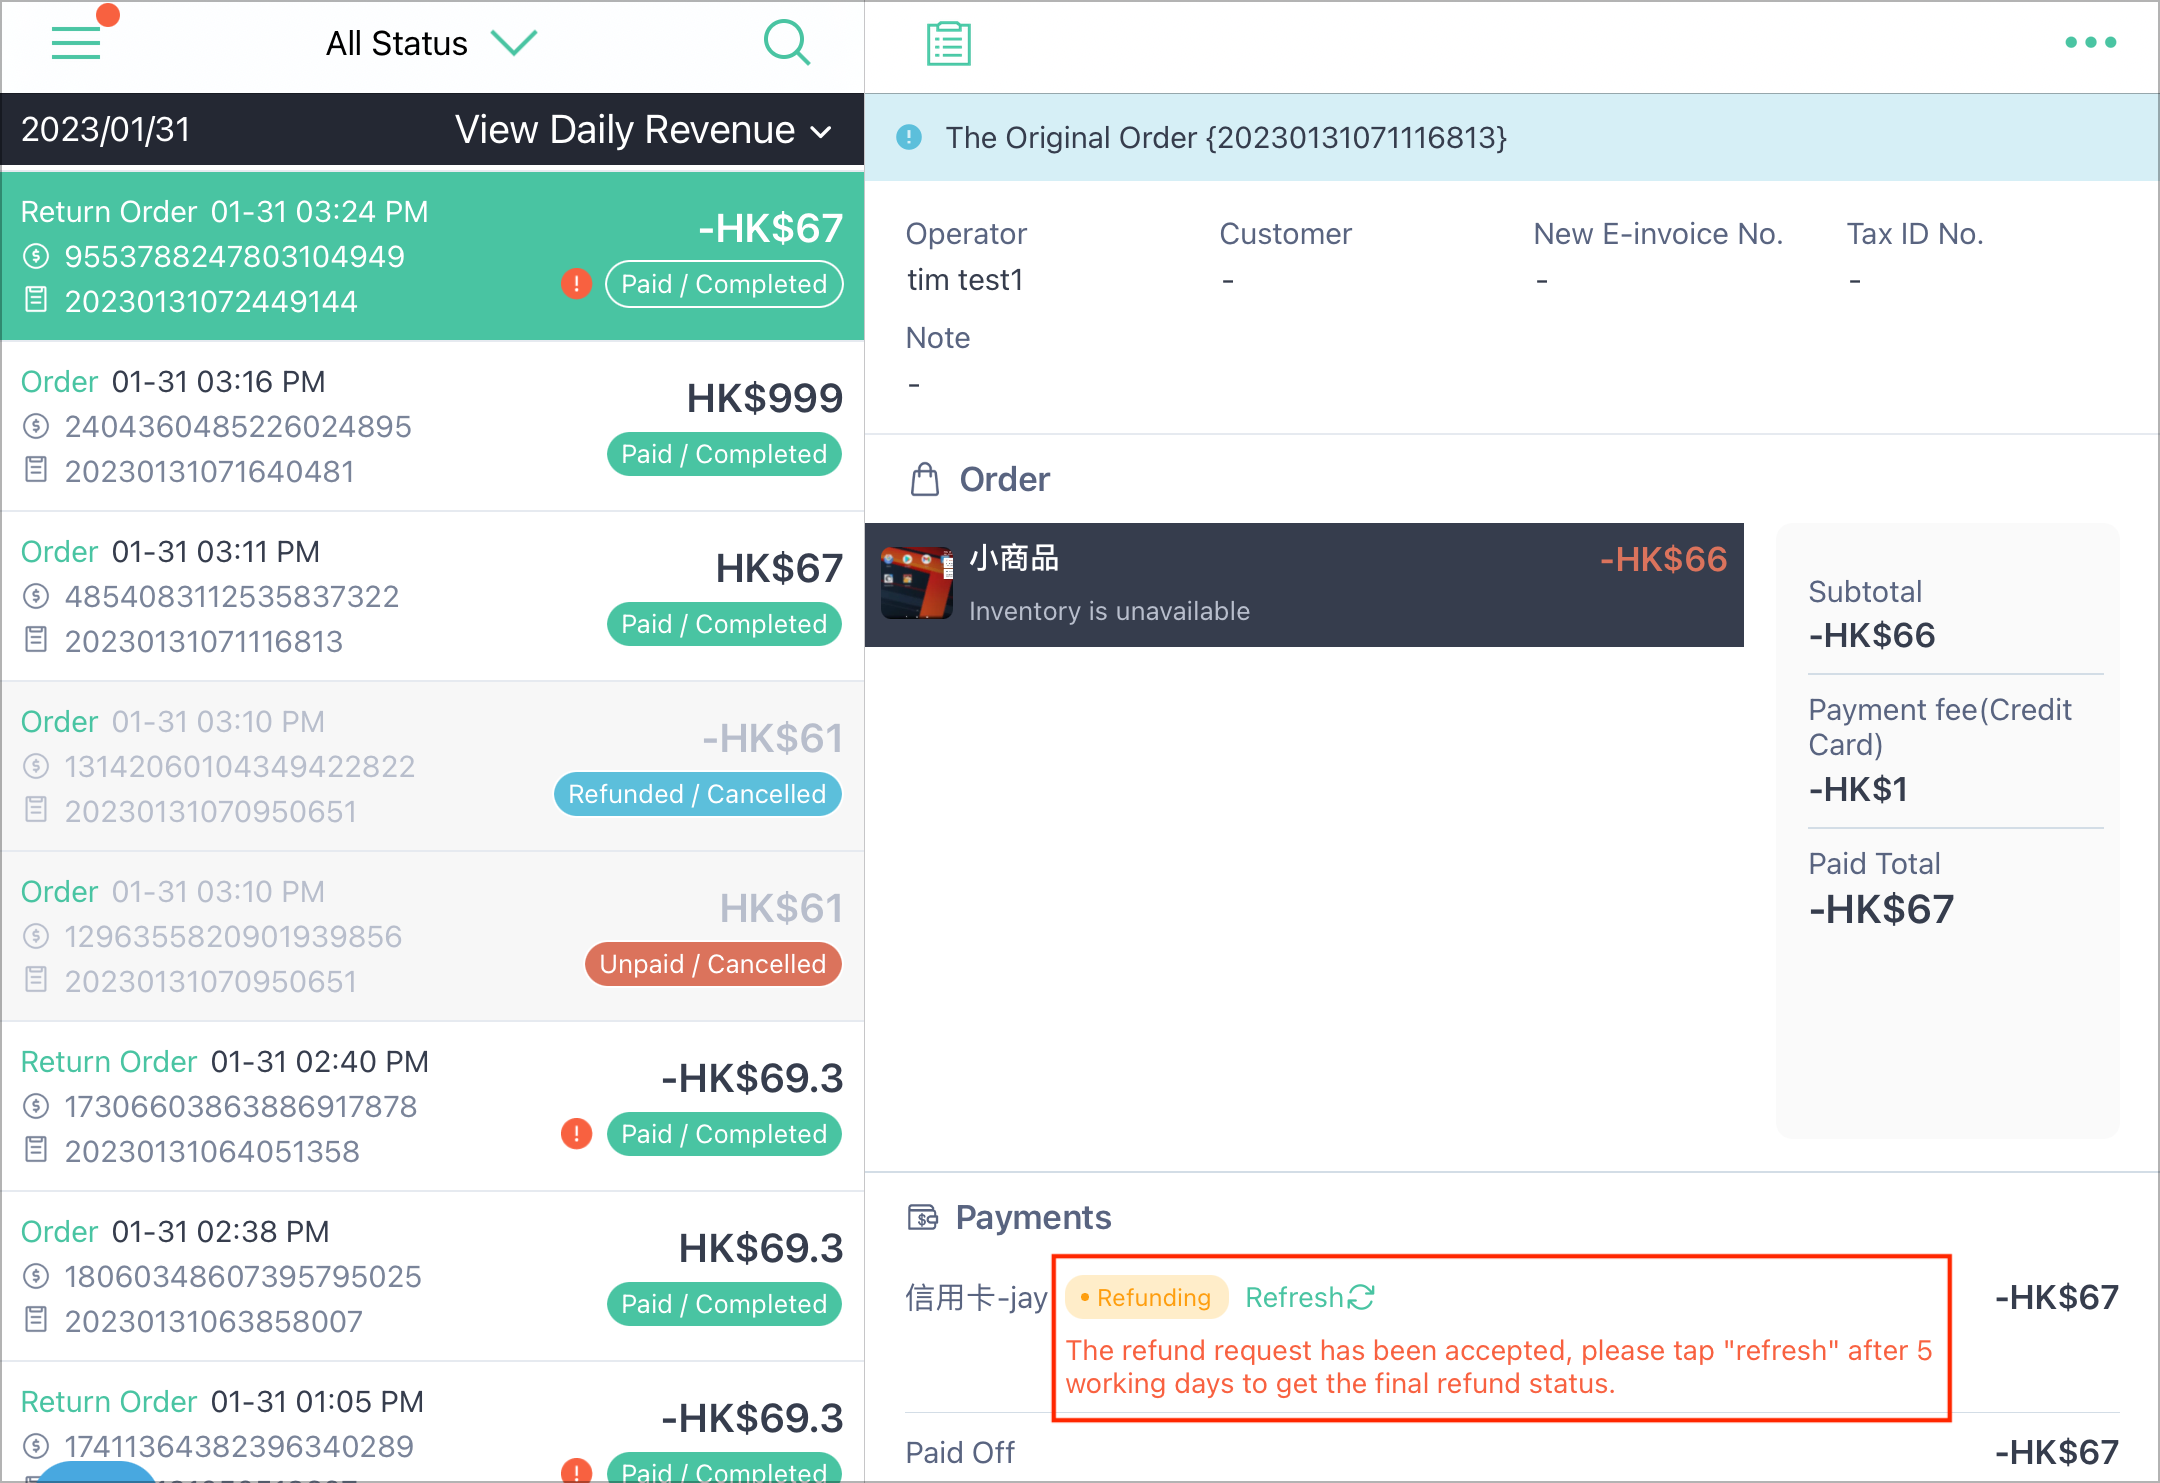Click payment icon beside 1296355820901939856

point(36,936)
